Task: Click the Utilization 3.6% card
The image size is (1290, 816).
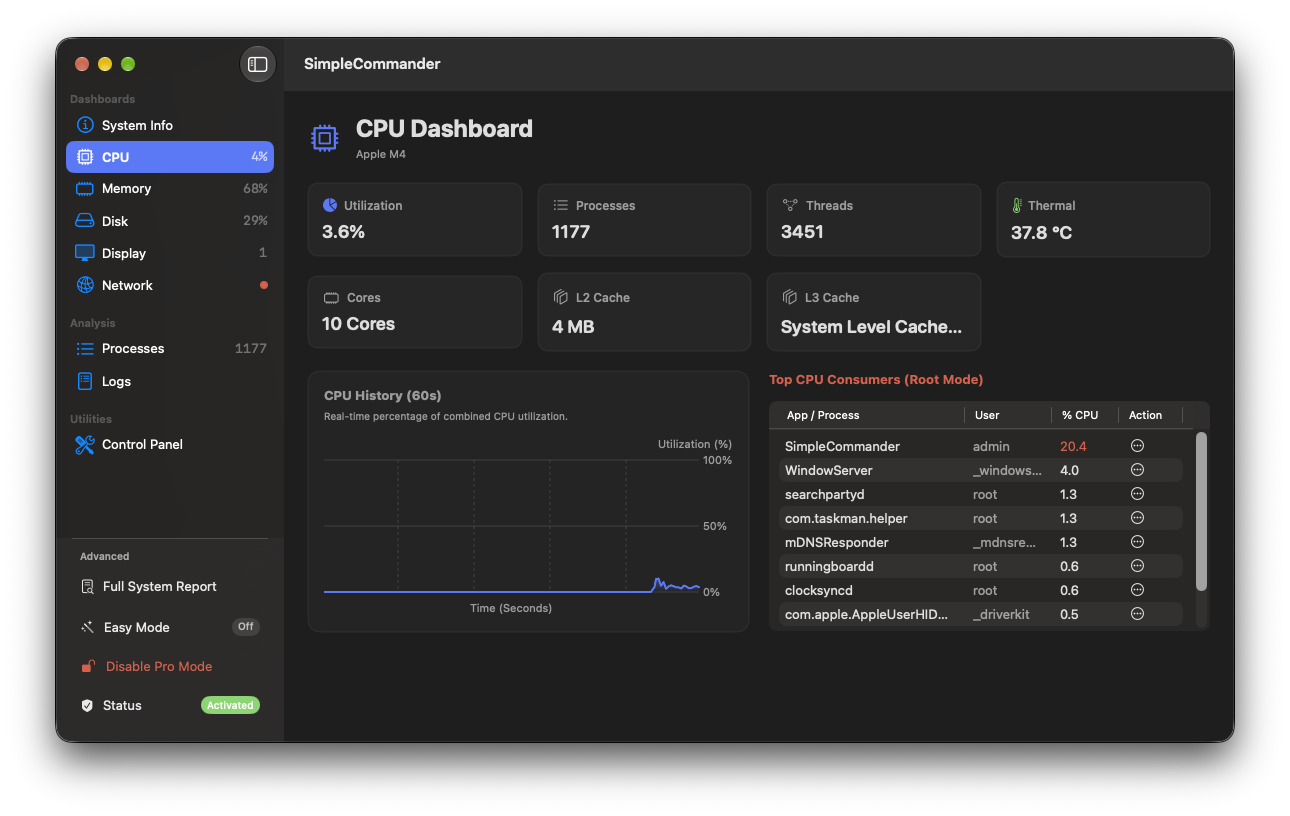Action: coord(415,219)
